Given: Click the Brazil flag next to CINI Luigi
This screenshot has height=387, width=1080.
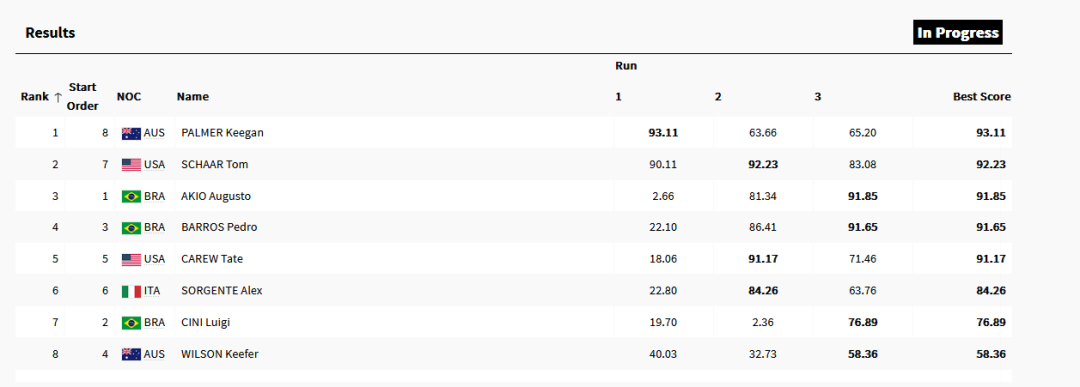Looking at the screenshot, I should point(132,322).
